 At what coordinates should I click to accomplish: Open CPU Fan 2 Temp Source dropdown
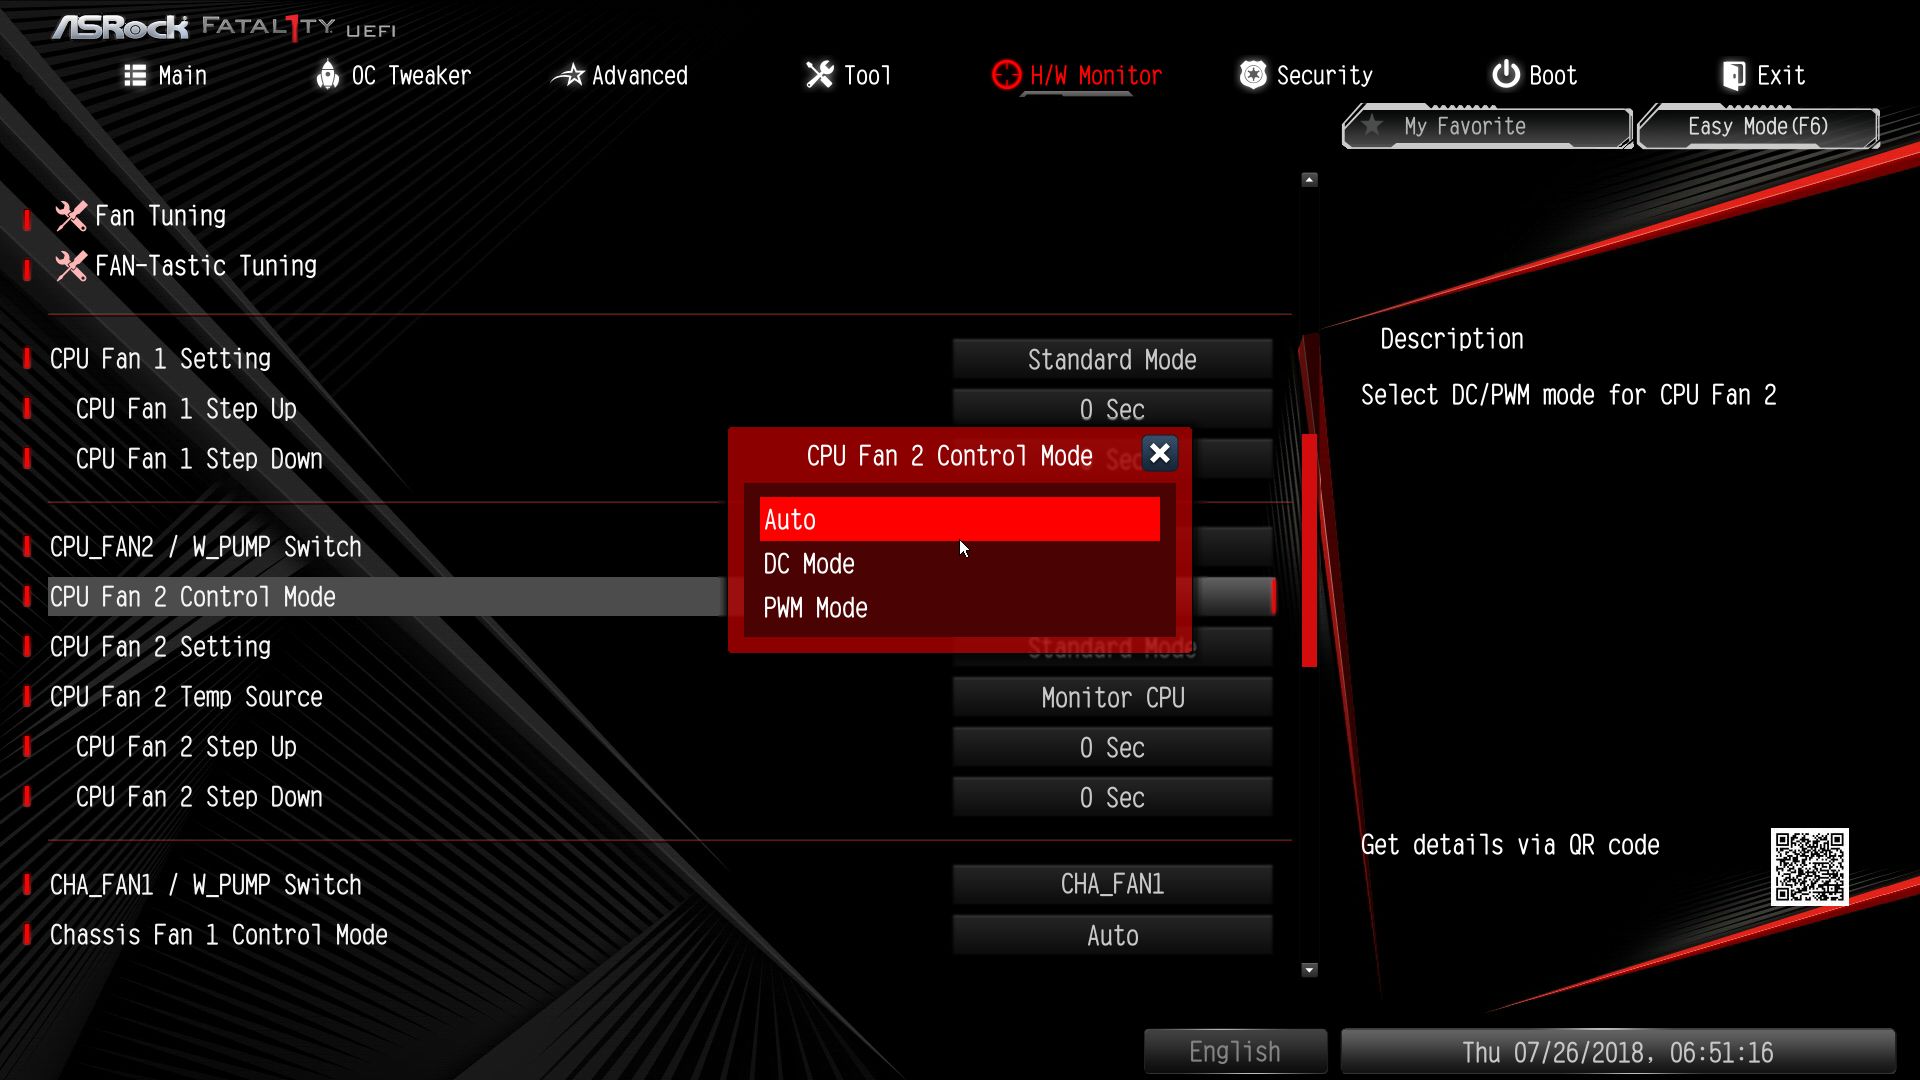(x=1112, y=698)
